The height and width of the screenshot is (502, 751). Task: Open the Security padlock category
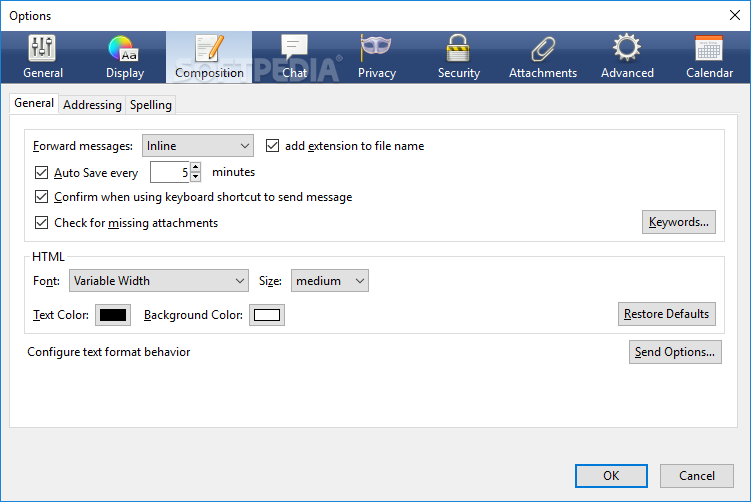[x=458, y=57]
